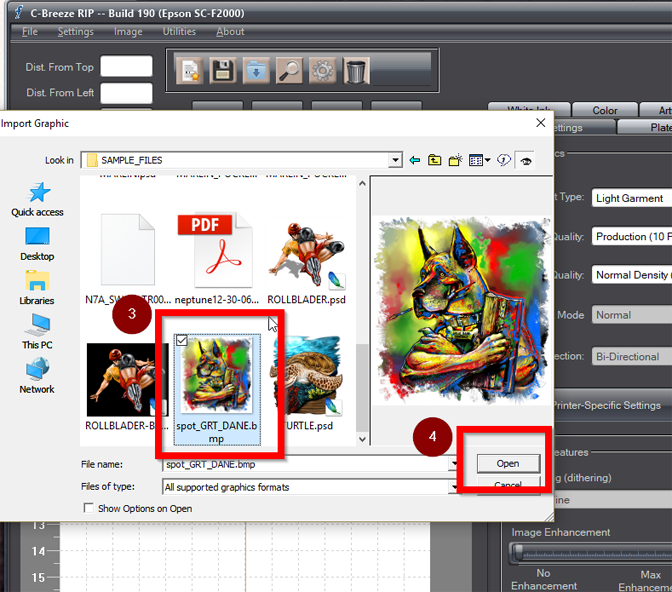Viewport: 672px width, 592px height.
Task: Select Network in places bar
Action: click(37, 376)
